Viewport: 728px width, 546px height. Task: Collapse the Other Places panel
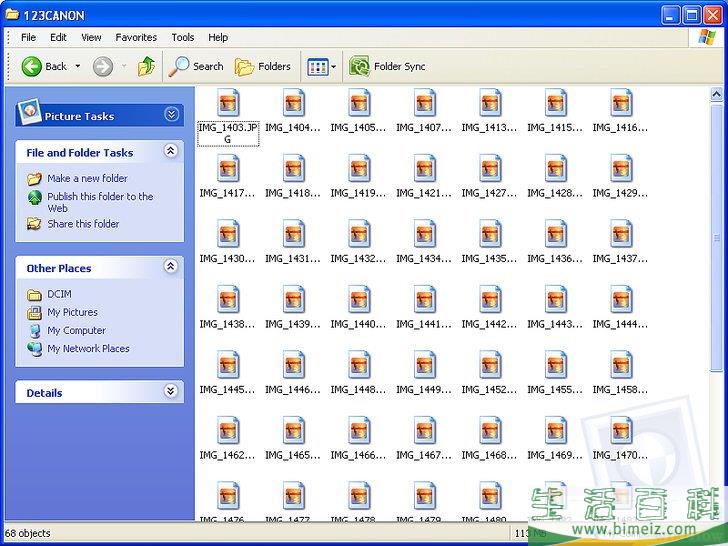[x=171, y=267]
